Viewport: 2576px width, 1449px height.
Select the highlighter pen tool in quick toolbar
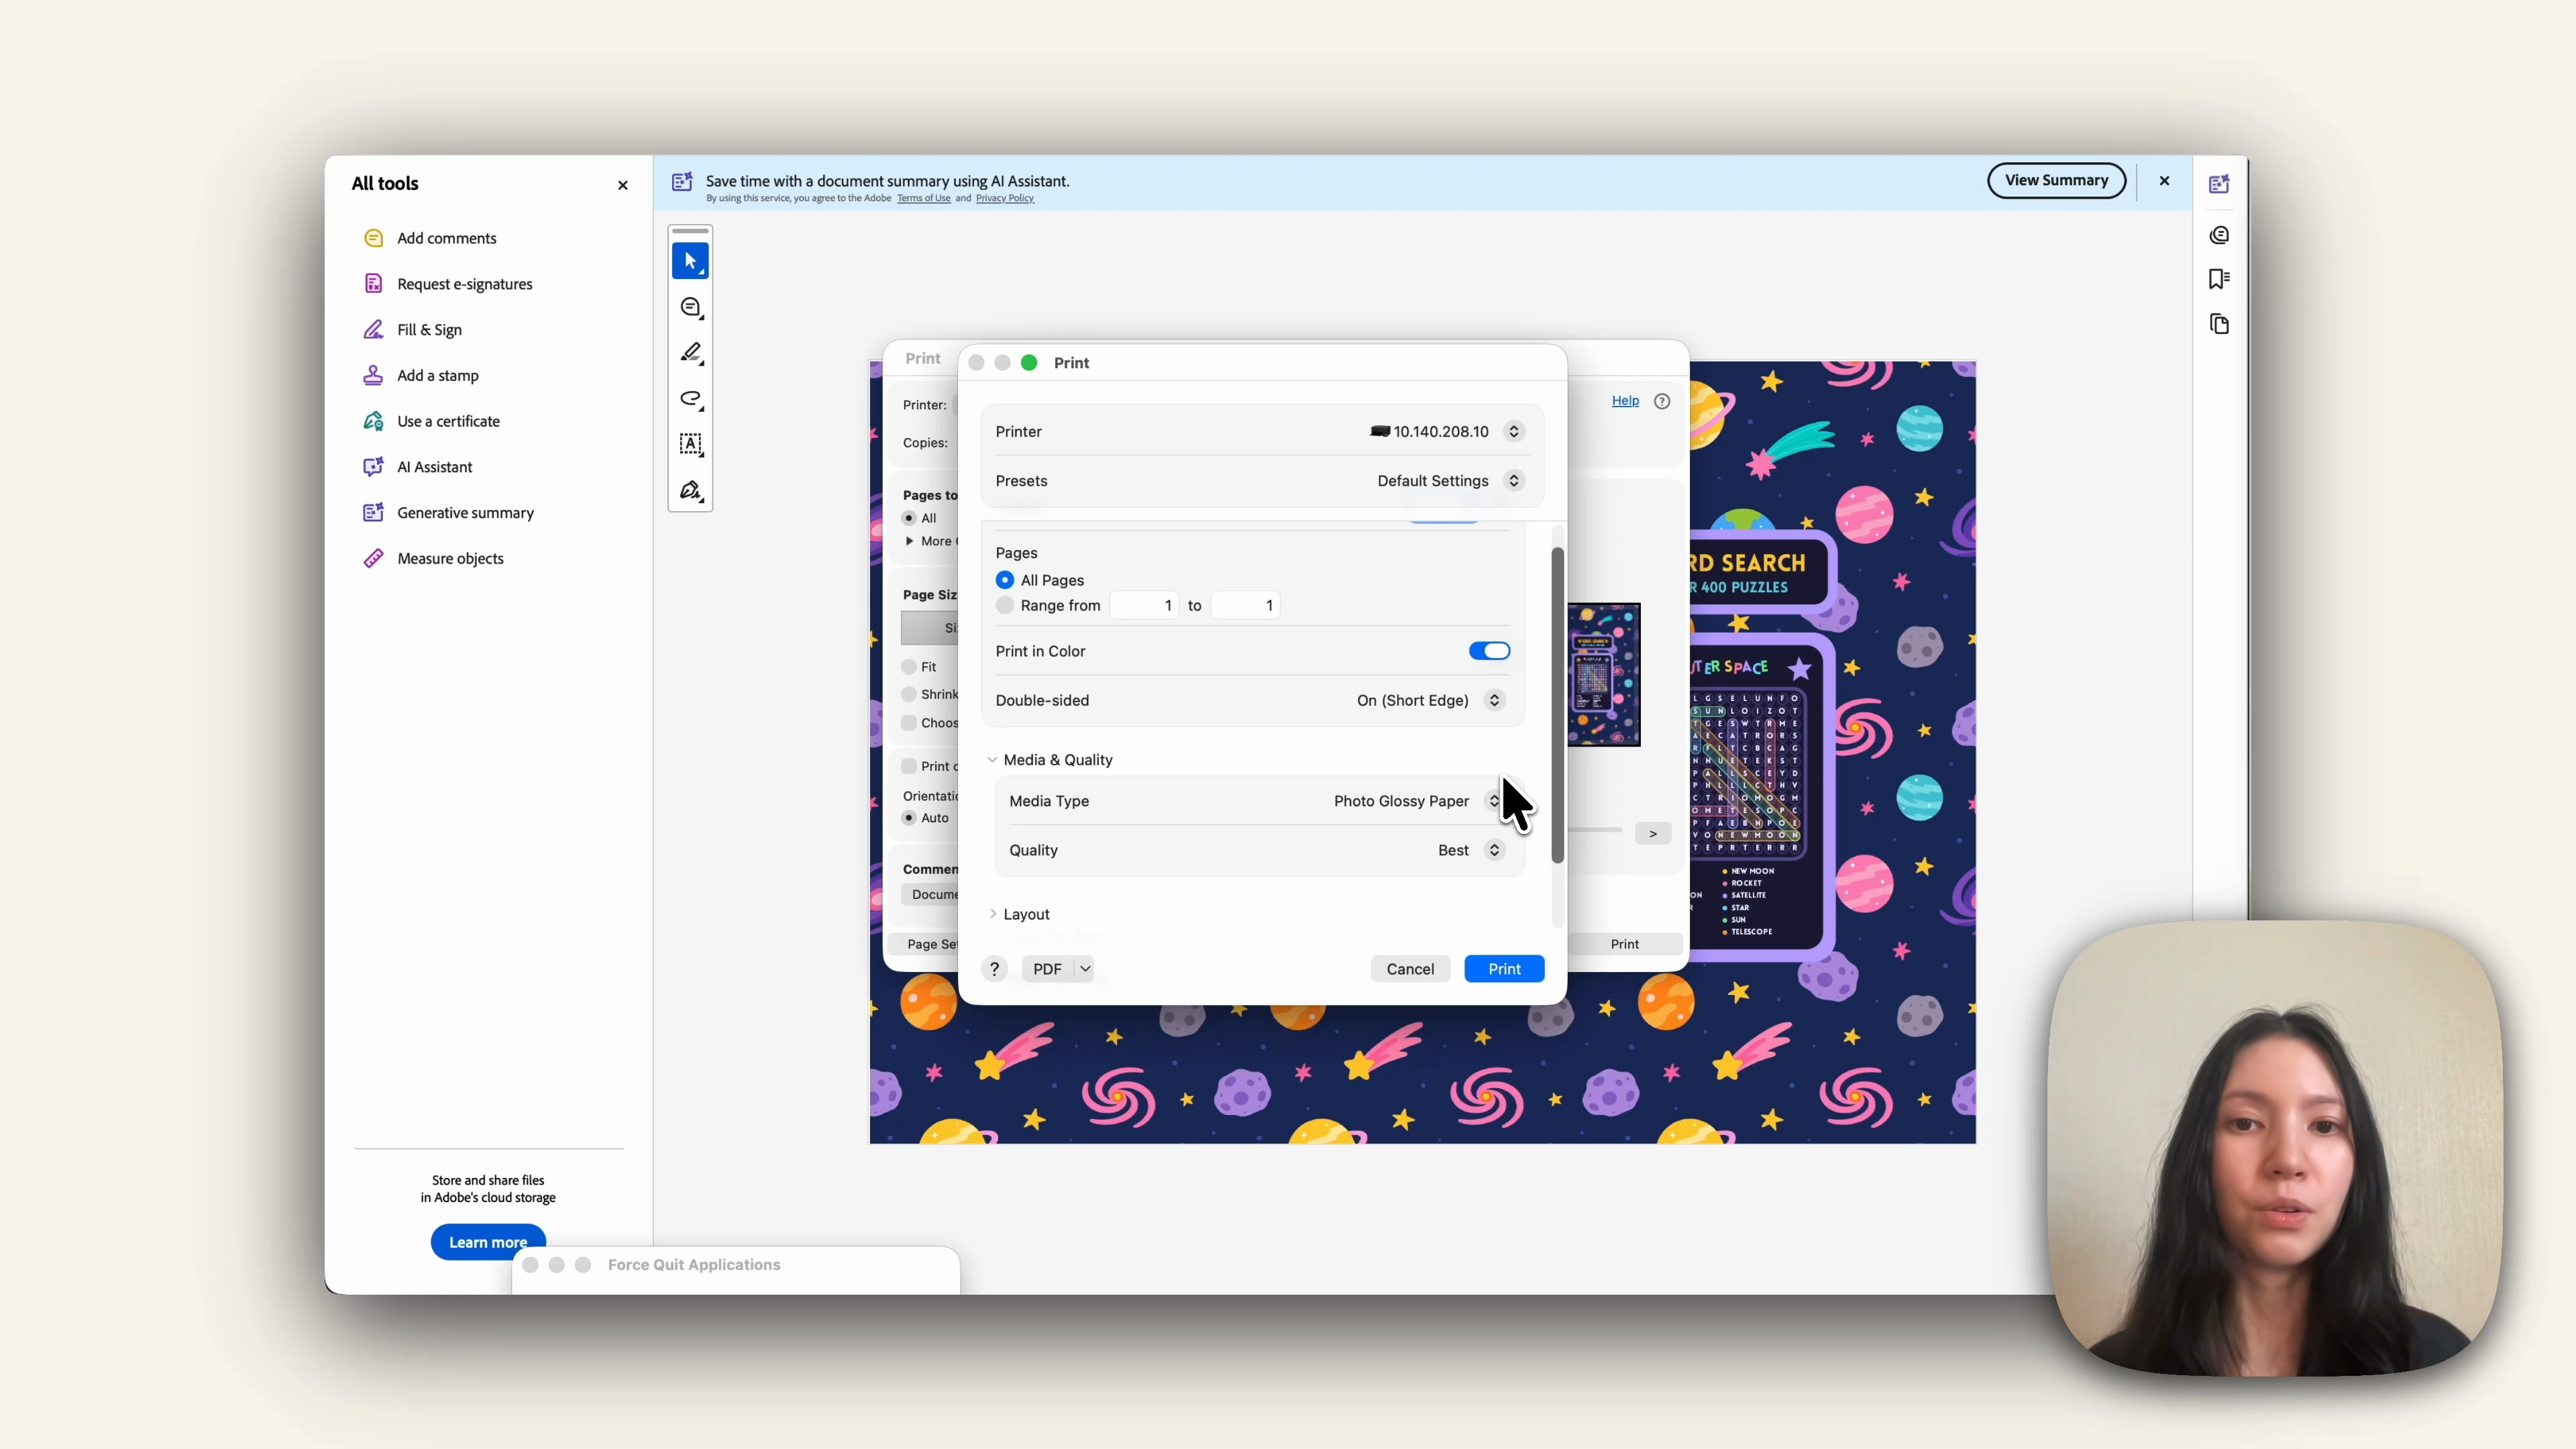click(691, 353)
